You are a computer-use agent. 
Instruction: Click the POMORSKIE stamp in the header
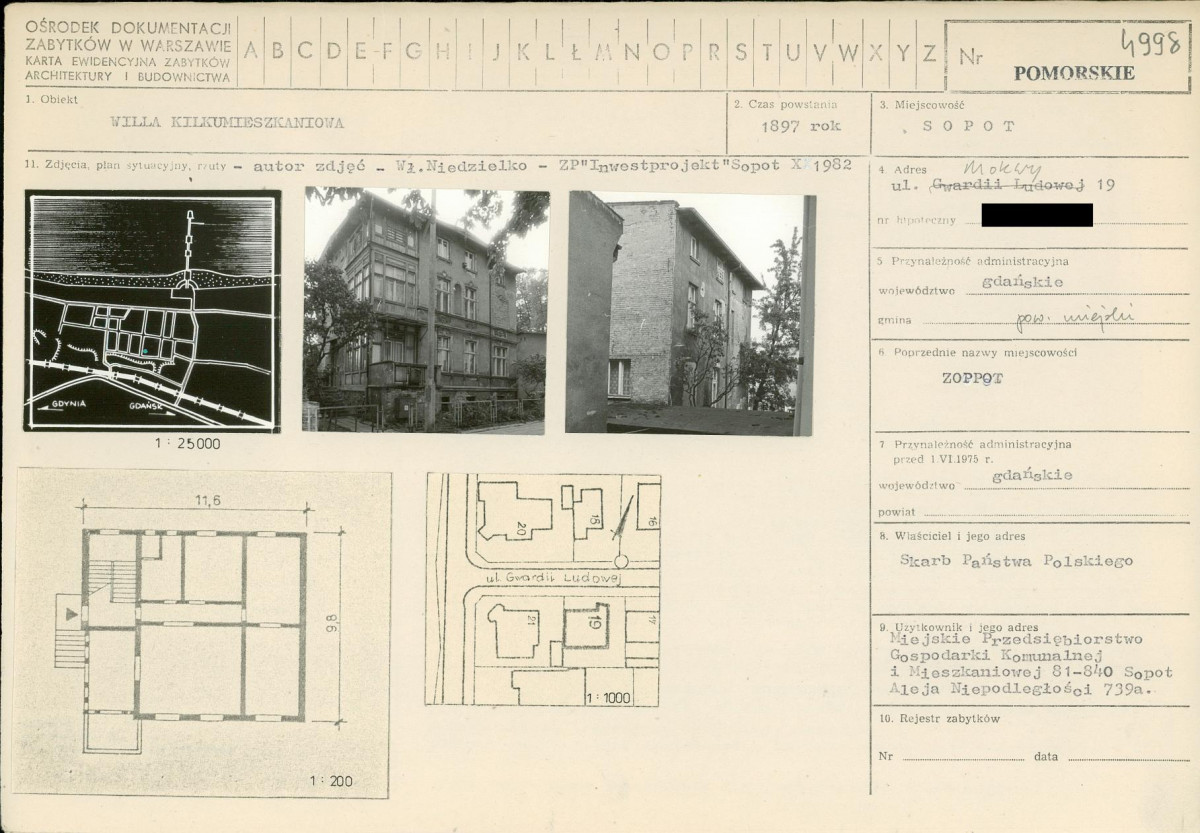(1074, 73)
